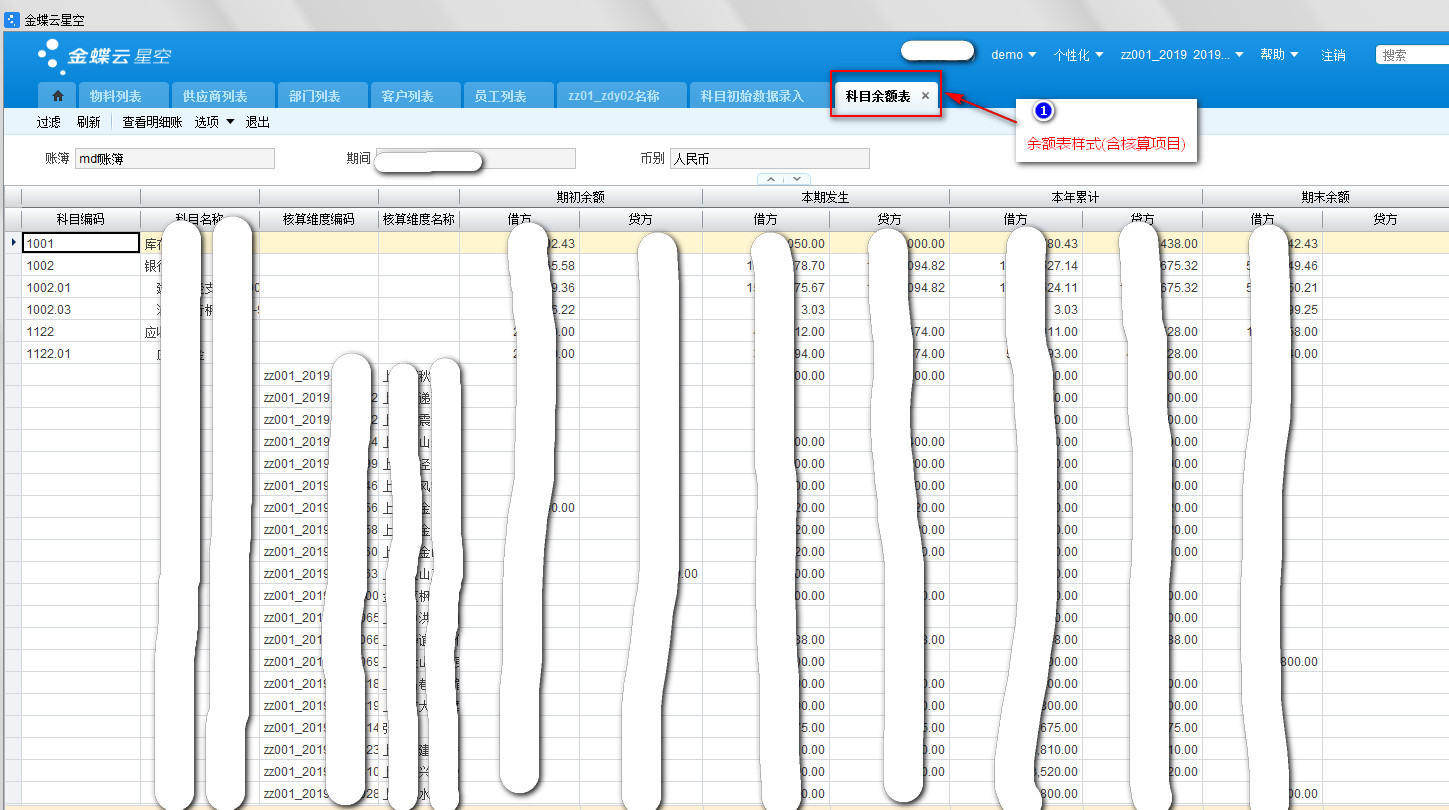Click 刷新 to refresh the table
The width and height of the screenshot is (1449, 810).
pos(88,122)
